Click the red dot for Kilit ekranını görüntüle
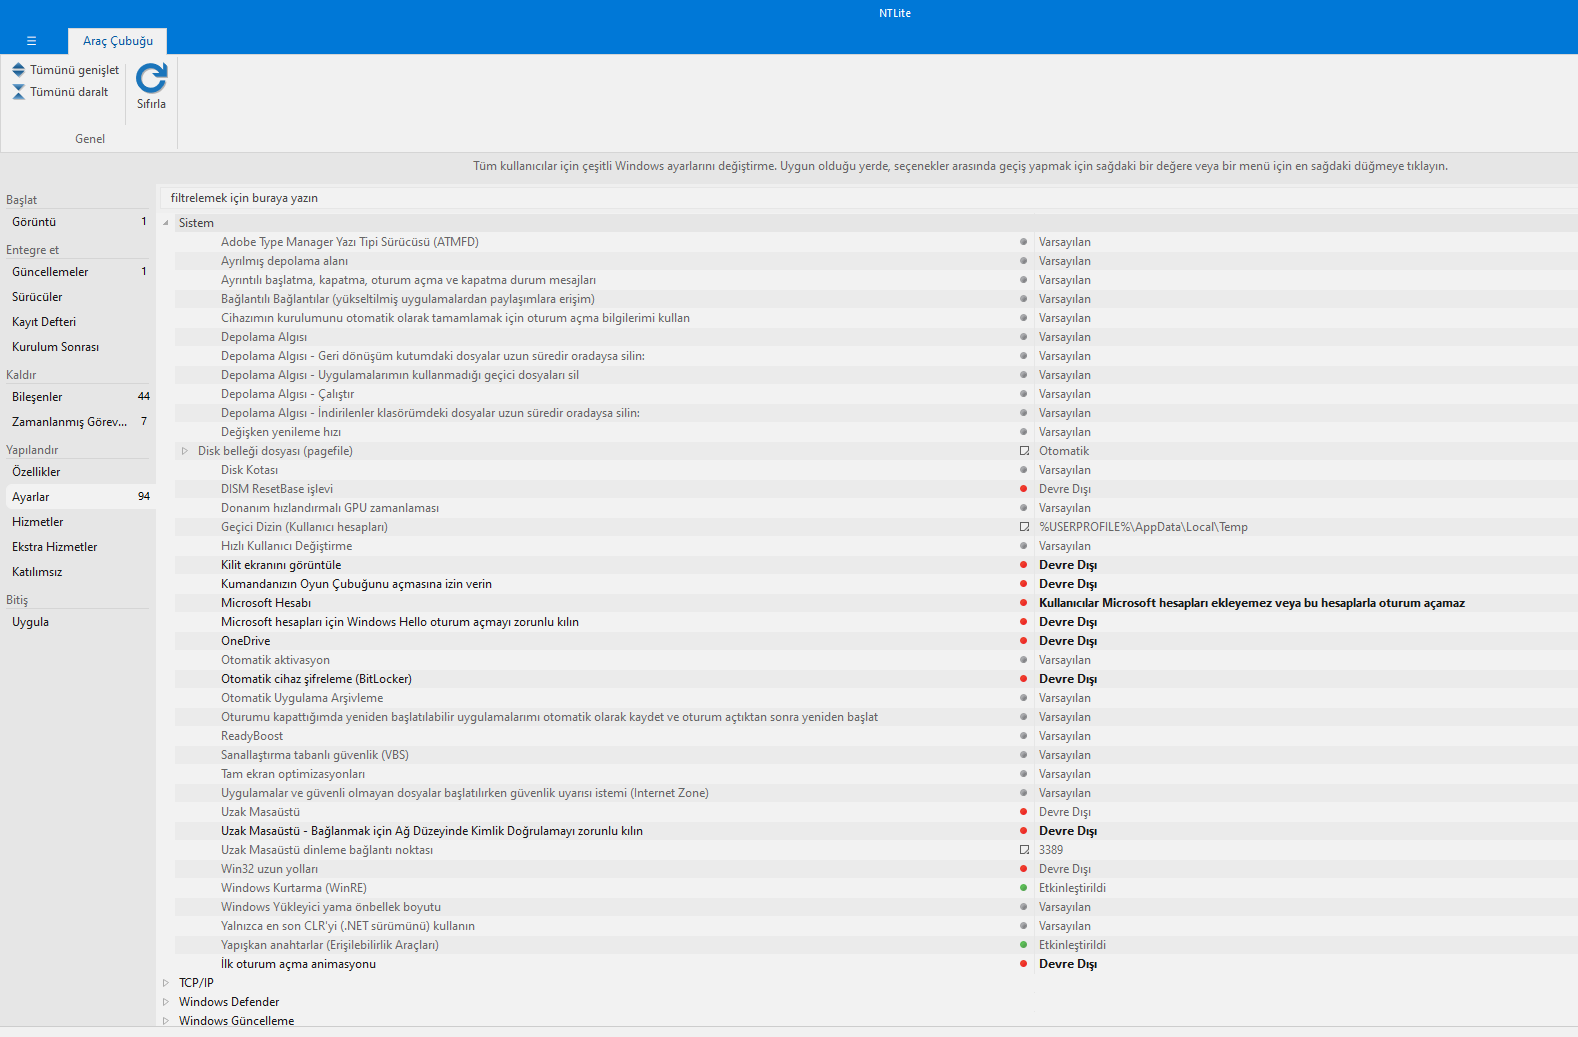This screenshot has height=1037, width=1578. (x=1023, y=565)
